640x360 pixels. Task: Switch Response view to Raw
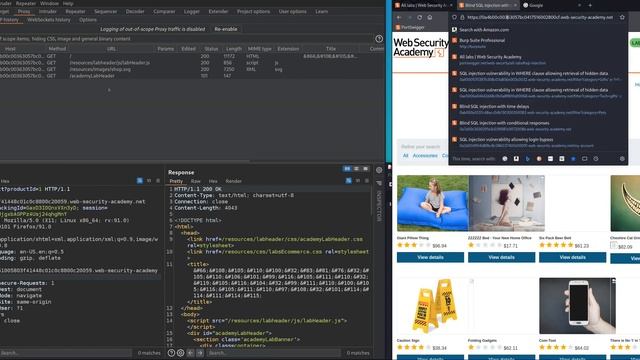(196, 181)
